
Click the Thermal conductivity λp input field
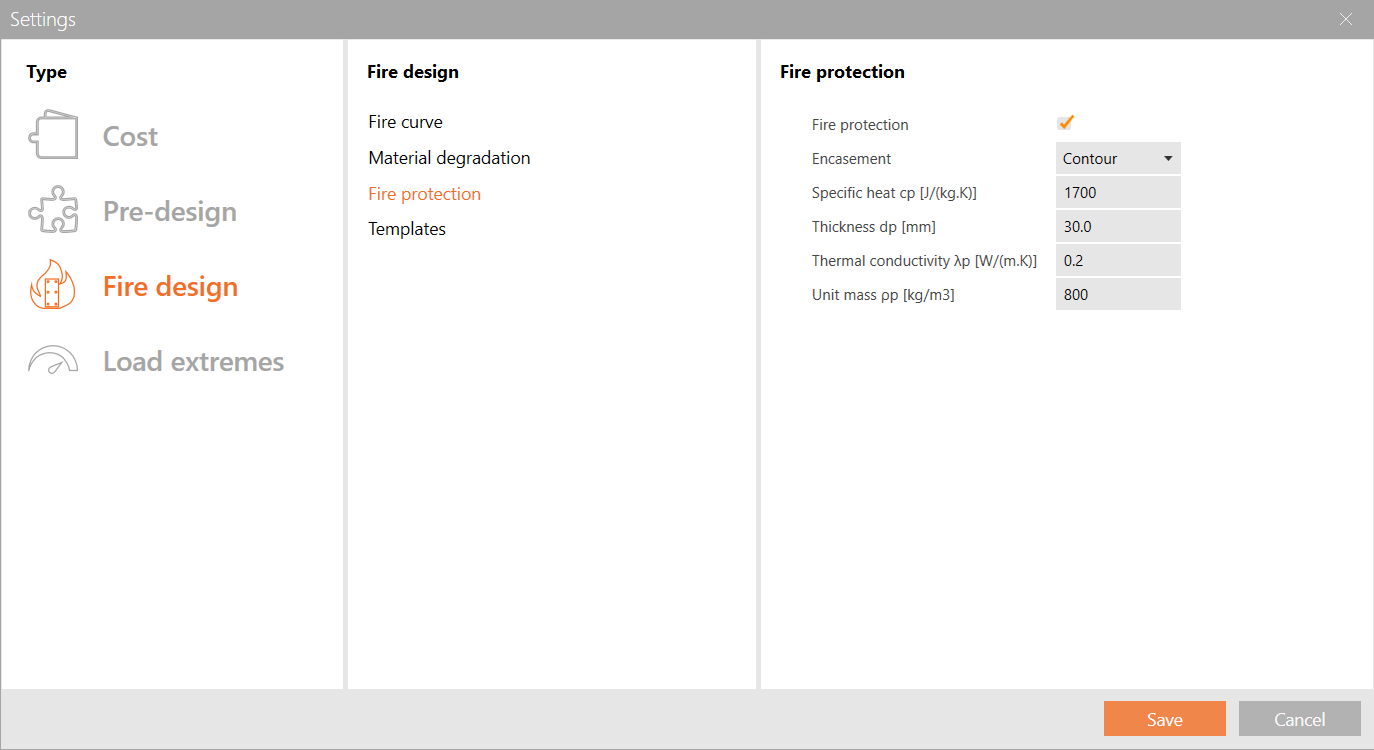tap(1118, 260)
